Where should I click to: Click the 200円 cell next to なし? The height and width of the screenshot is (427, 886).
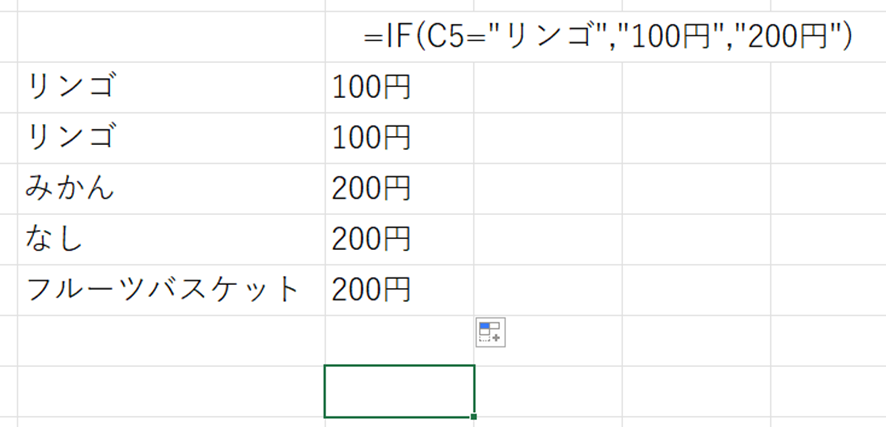point(399,238)
